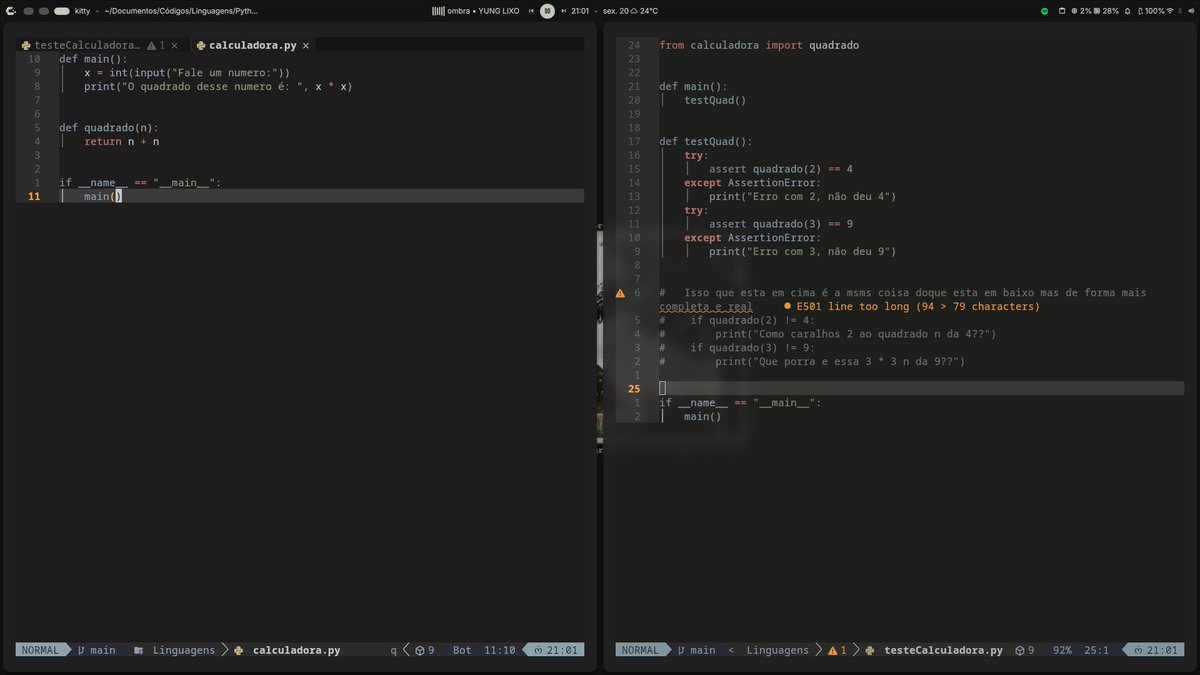Click the 'Bot' scroll position in left statusline
This screenshot has width=1200, height=675.
(x=462, y=650)
